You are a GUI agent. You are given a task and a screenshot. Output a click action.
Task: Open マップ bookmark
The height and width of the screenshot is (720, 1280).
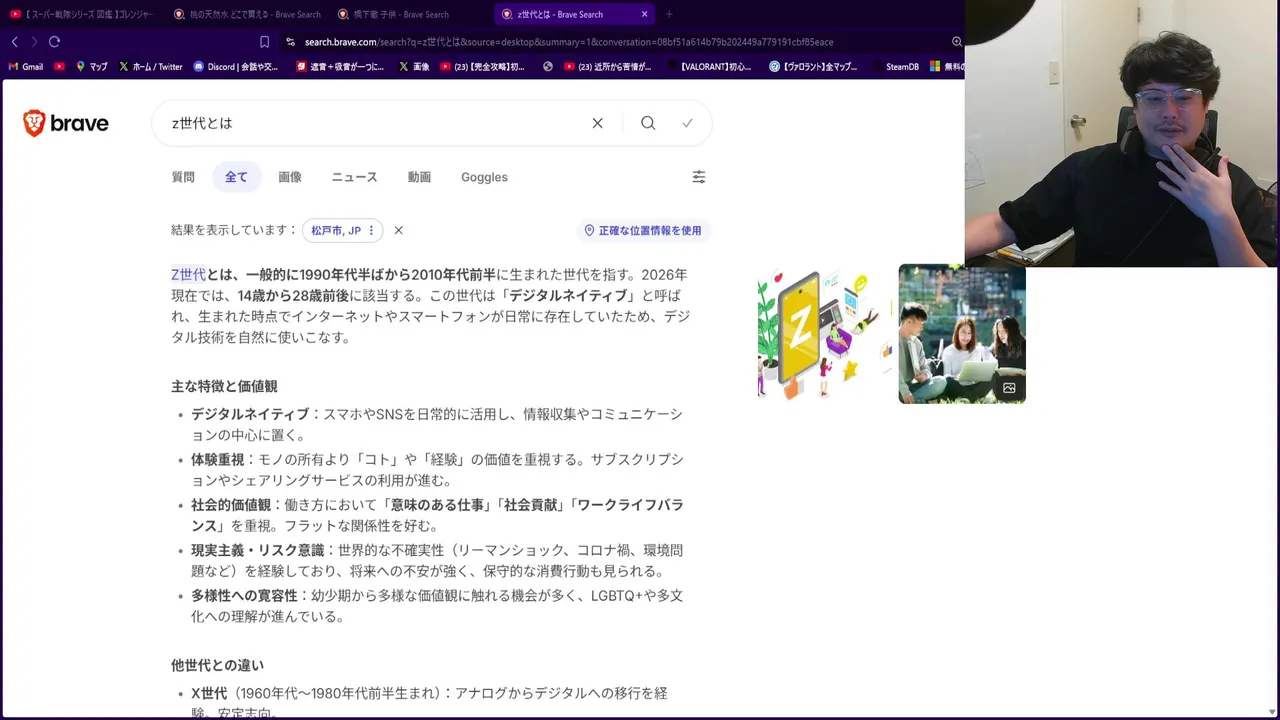click(92, 67)
